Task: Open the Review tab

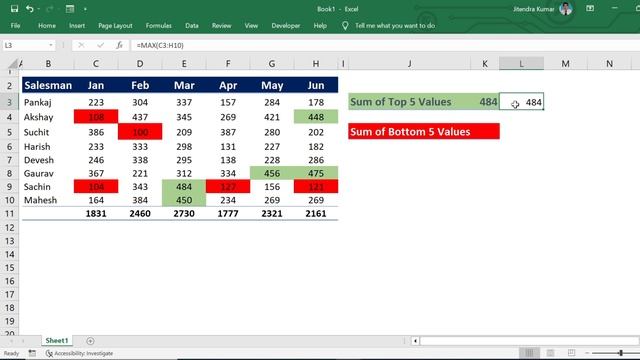Action: (221, 25)
